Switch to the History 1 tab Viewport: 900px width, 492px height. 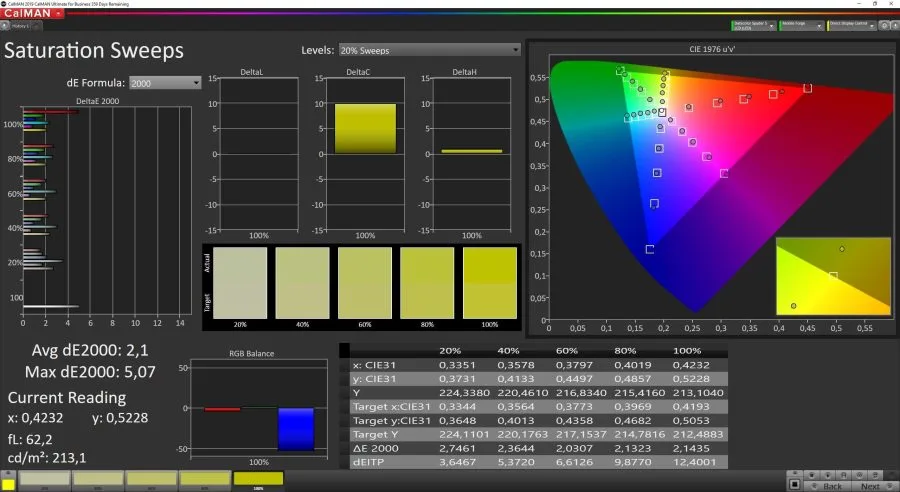[x=22, y=25]
